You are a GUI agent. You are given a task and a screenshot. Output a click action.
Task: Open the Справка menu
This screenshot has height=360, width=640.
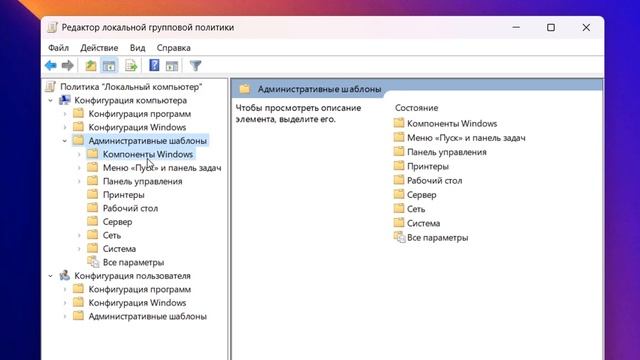(x=173, y=48)
